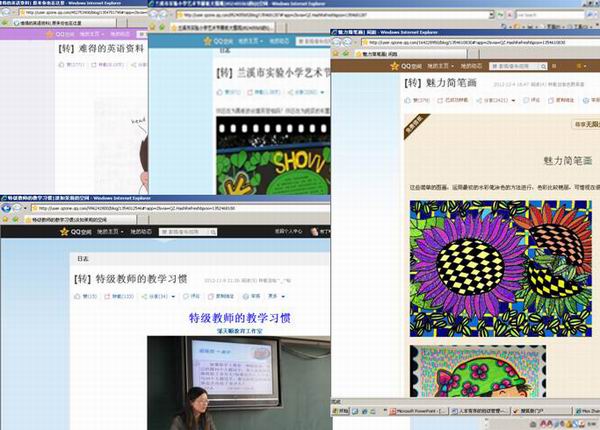Click classroom photo in 特级教师 page

[239, 383]
